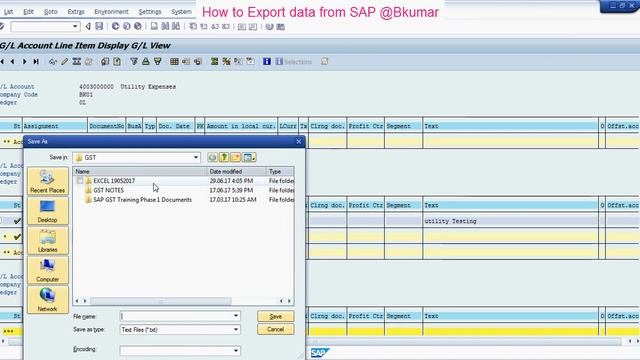The height and width of the screenshot is (360, 640).
Task: Click the Find binoculars icon
Action: pyautogui.click(x=165, y=27)
